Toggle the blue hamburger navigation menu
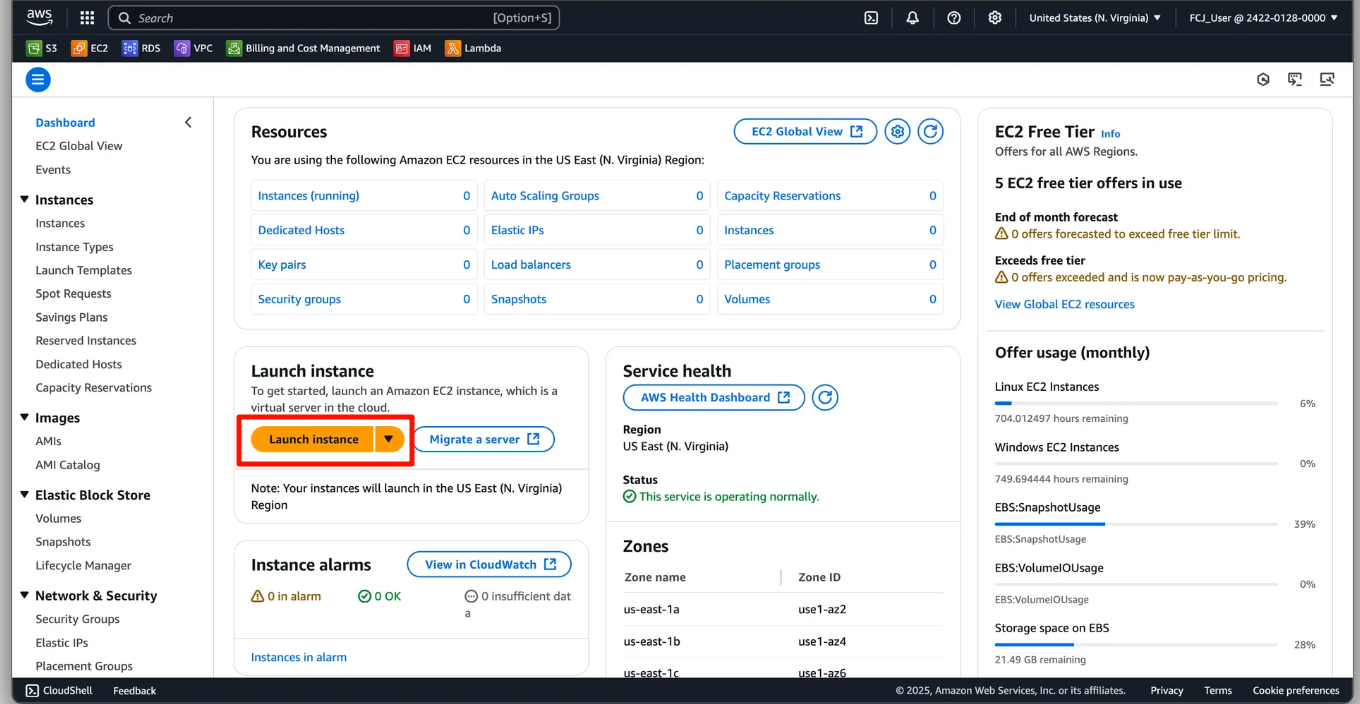The width and height of the screenshot is (1360, 704). [38, 80]
